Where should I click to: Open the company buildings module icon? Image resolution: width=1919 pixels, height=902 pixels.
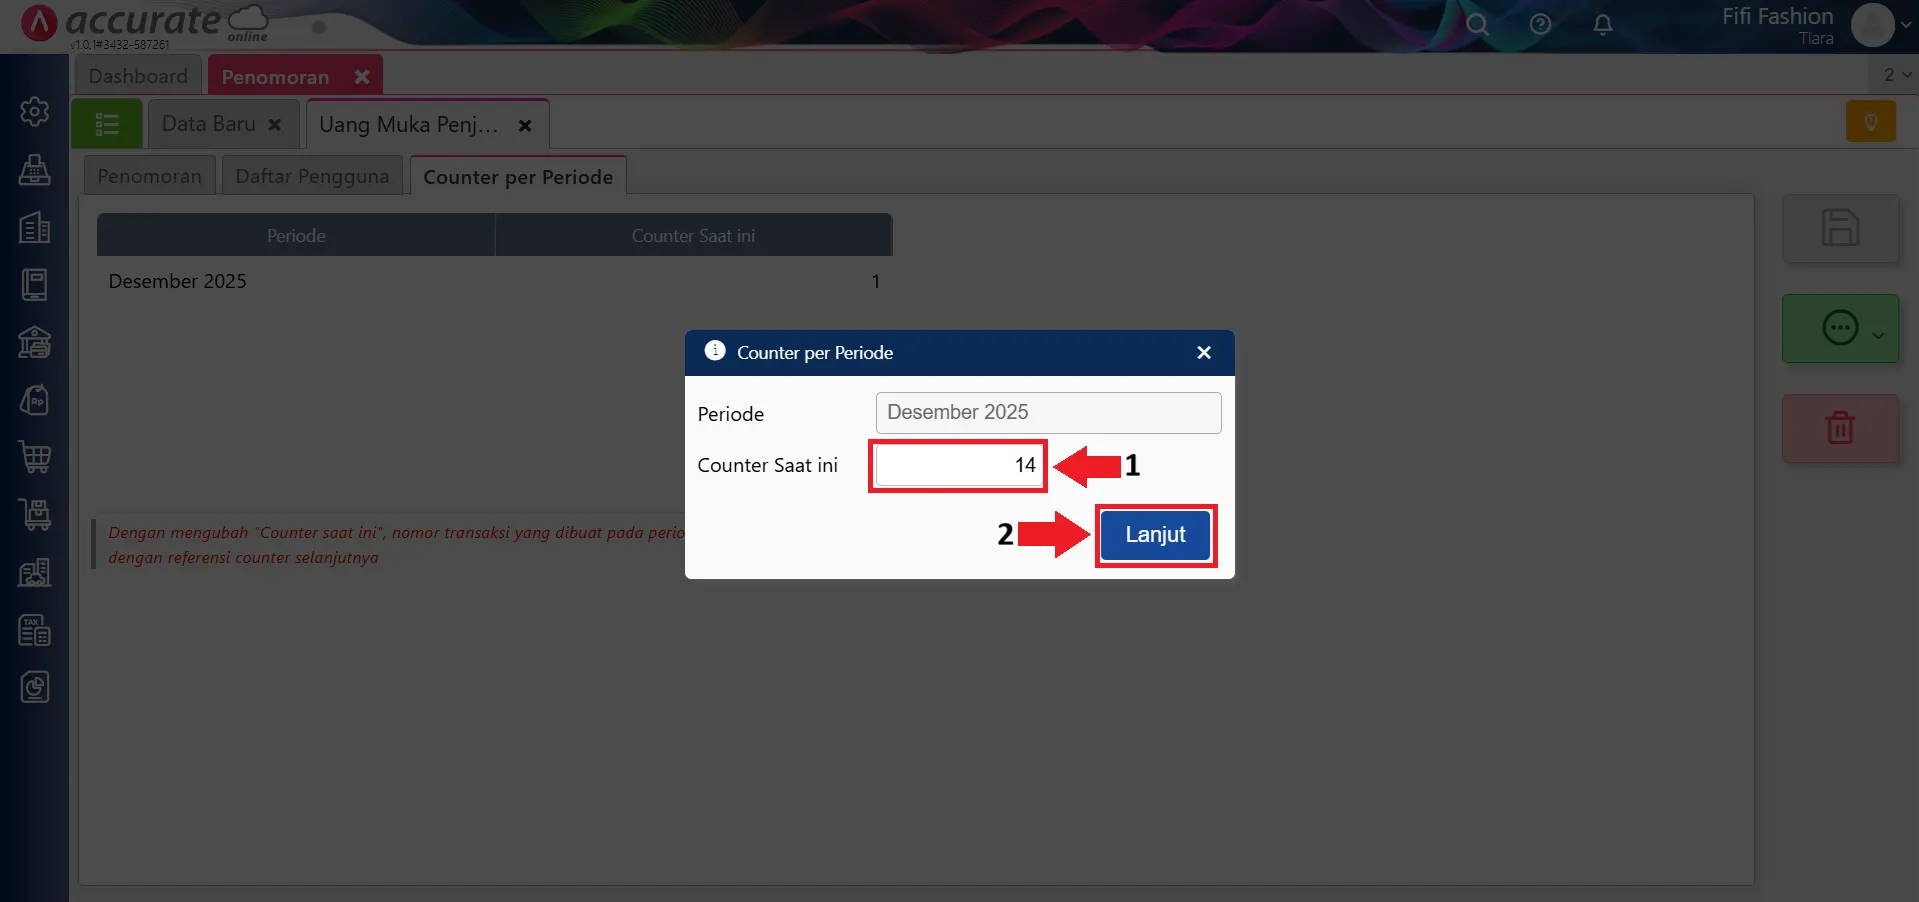point(35,227)
